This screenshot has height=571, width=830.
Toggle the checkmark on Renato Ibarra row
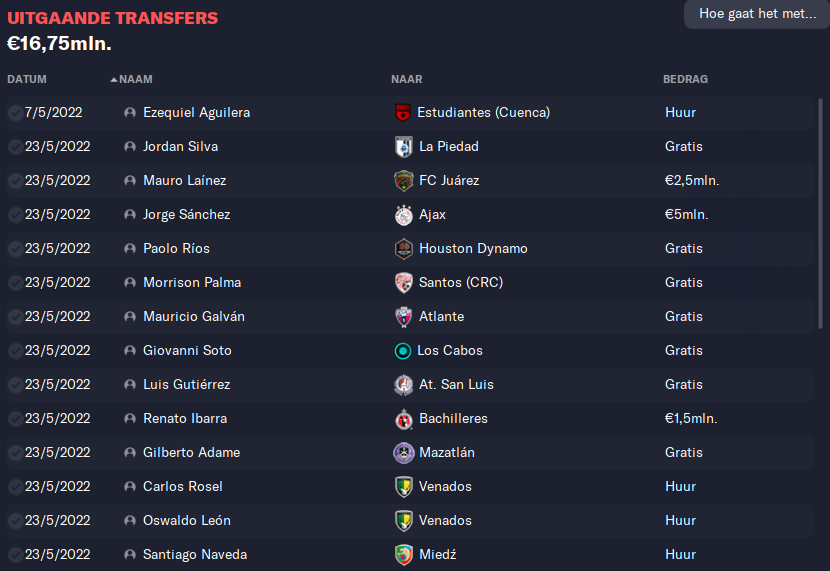click(15, 419)
